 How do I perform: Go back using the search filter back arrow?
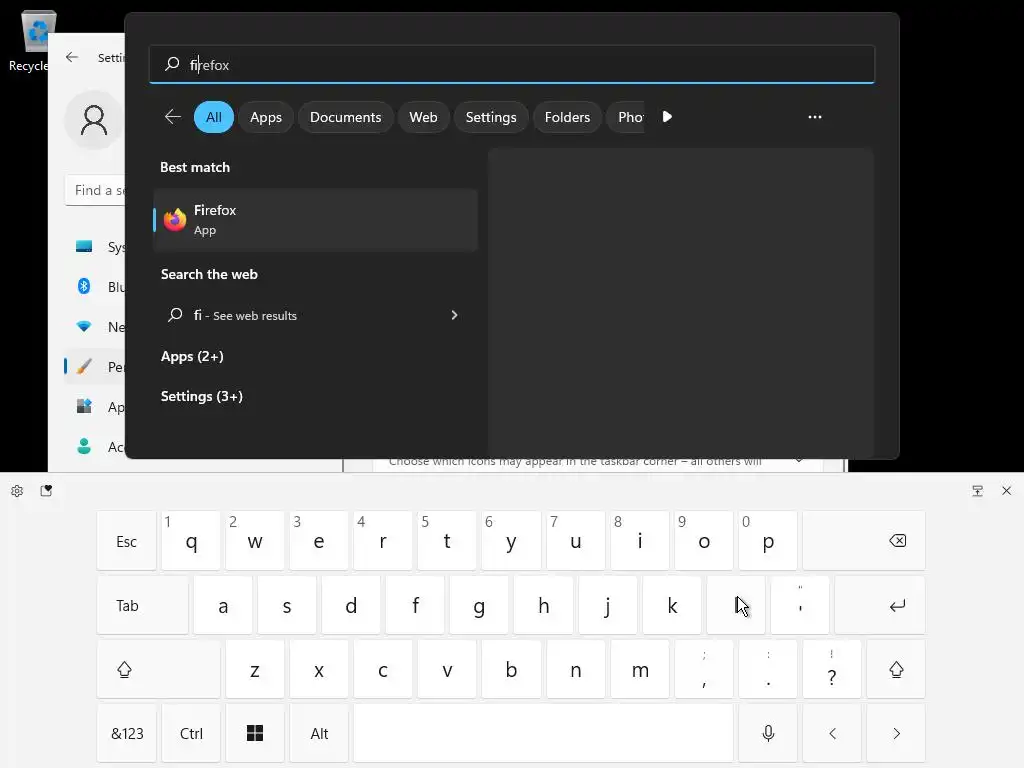[173, 117]
